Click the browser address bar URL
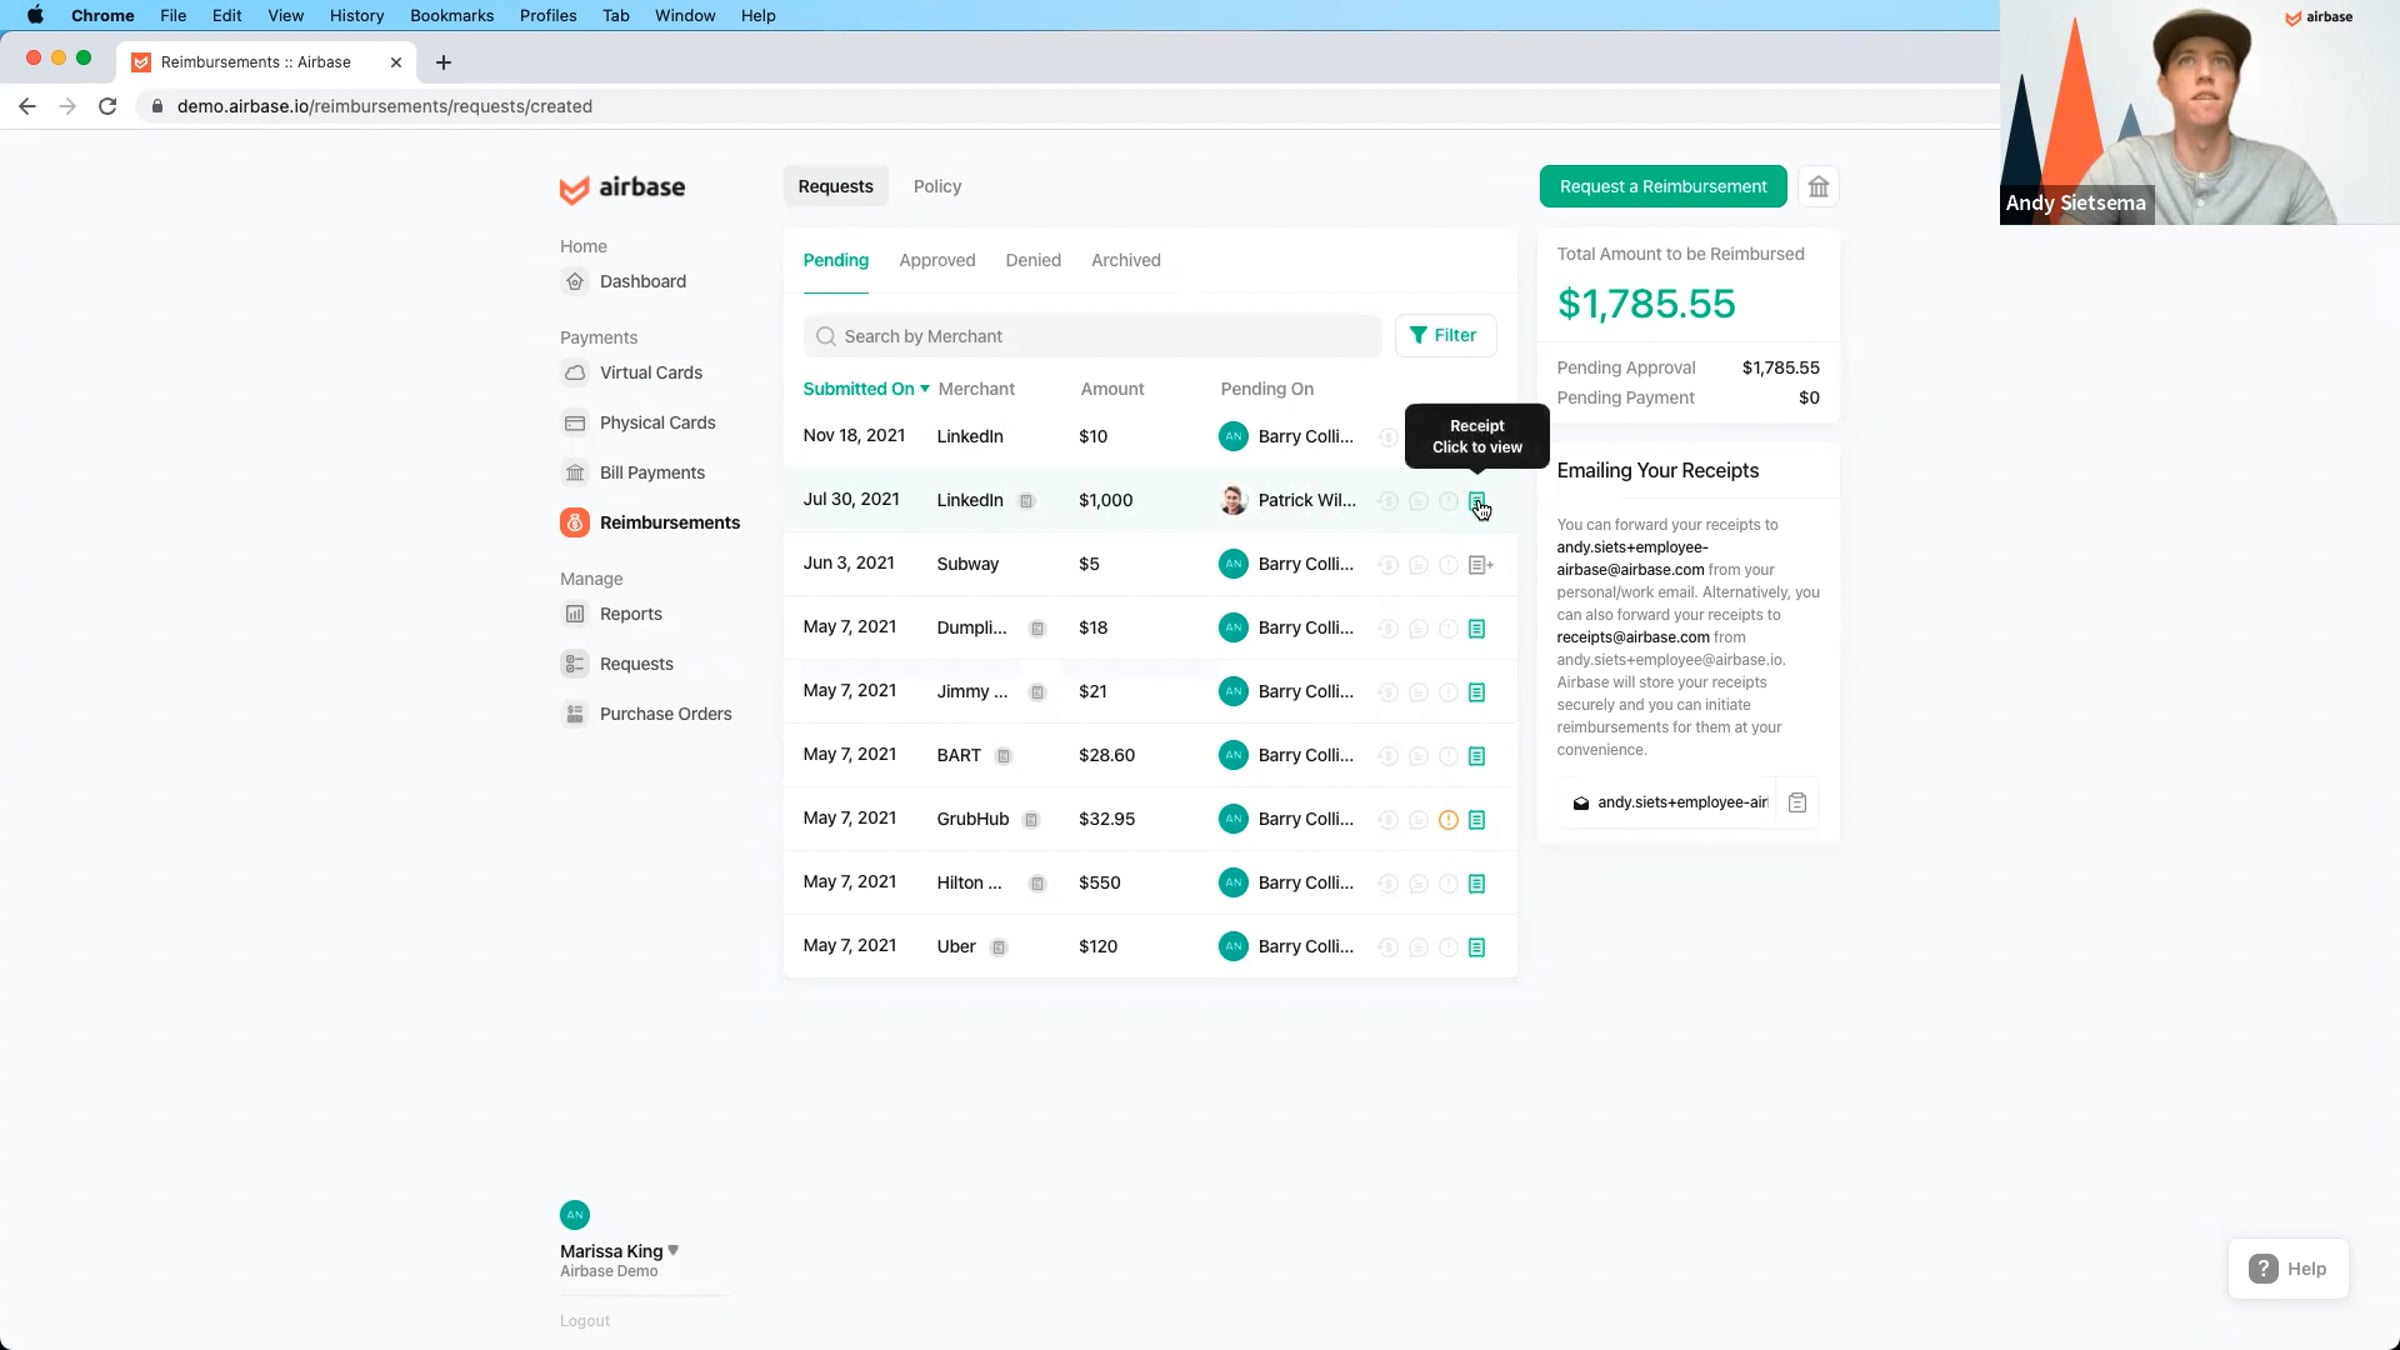The image size is (2400, 1350). tap(385, 106)
